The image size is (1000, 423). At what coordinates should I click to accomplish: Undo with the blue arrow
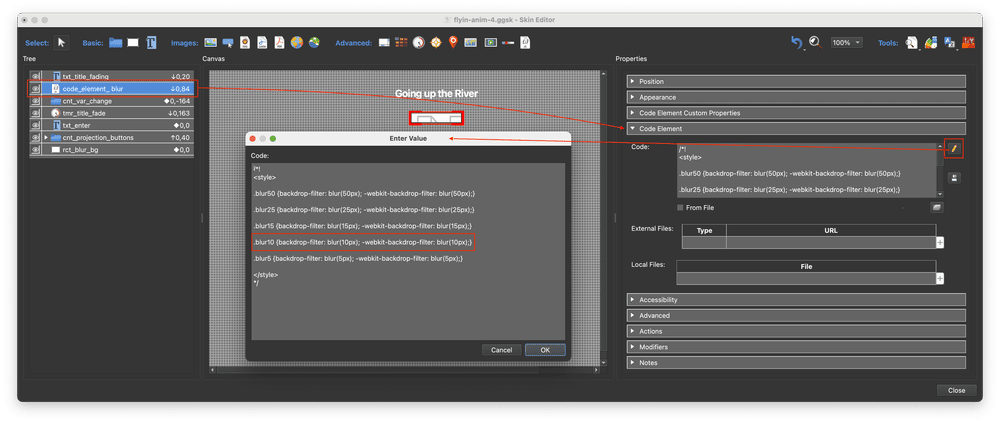click(x=797, y=43)
